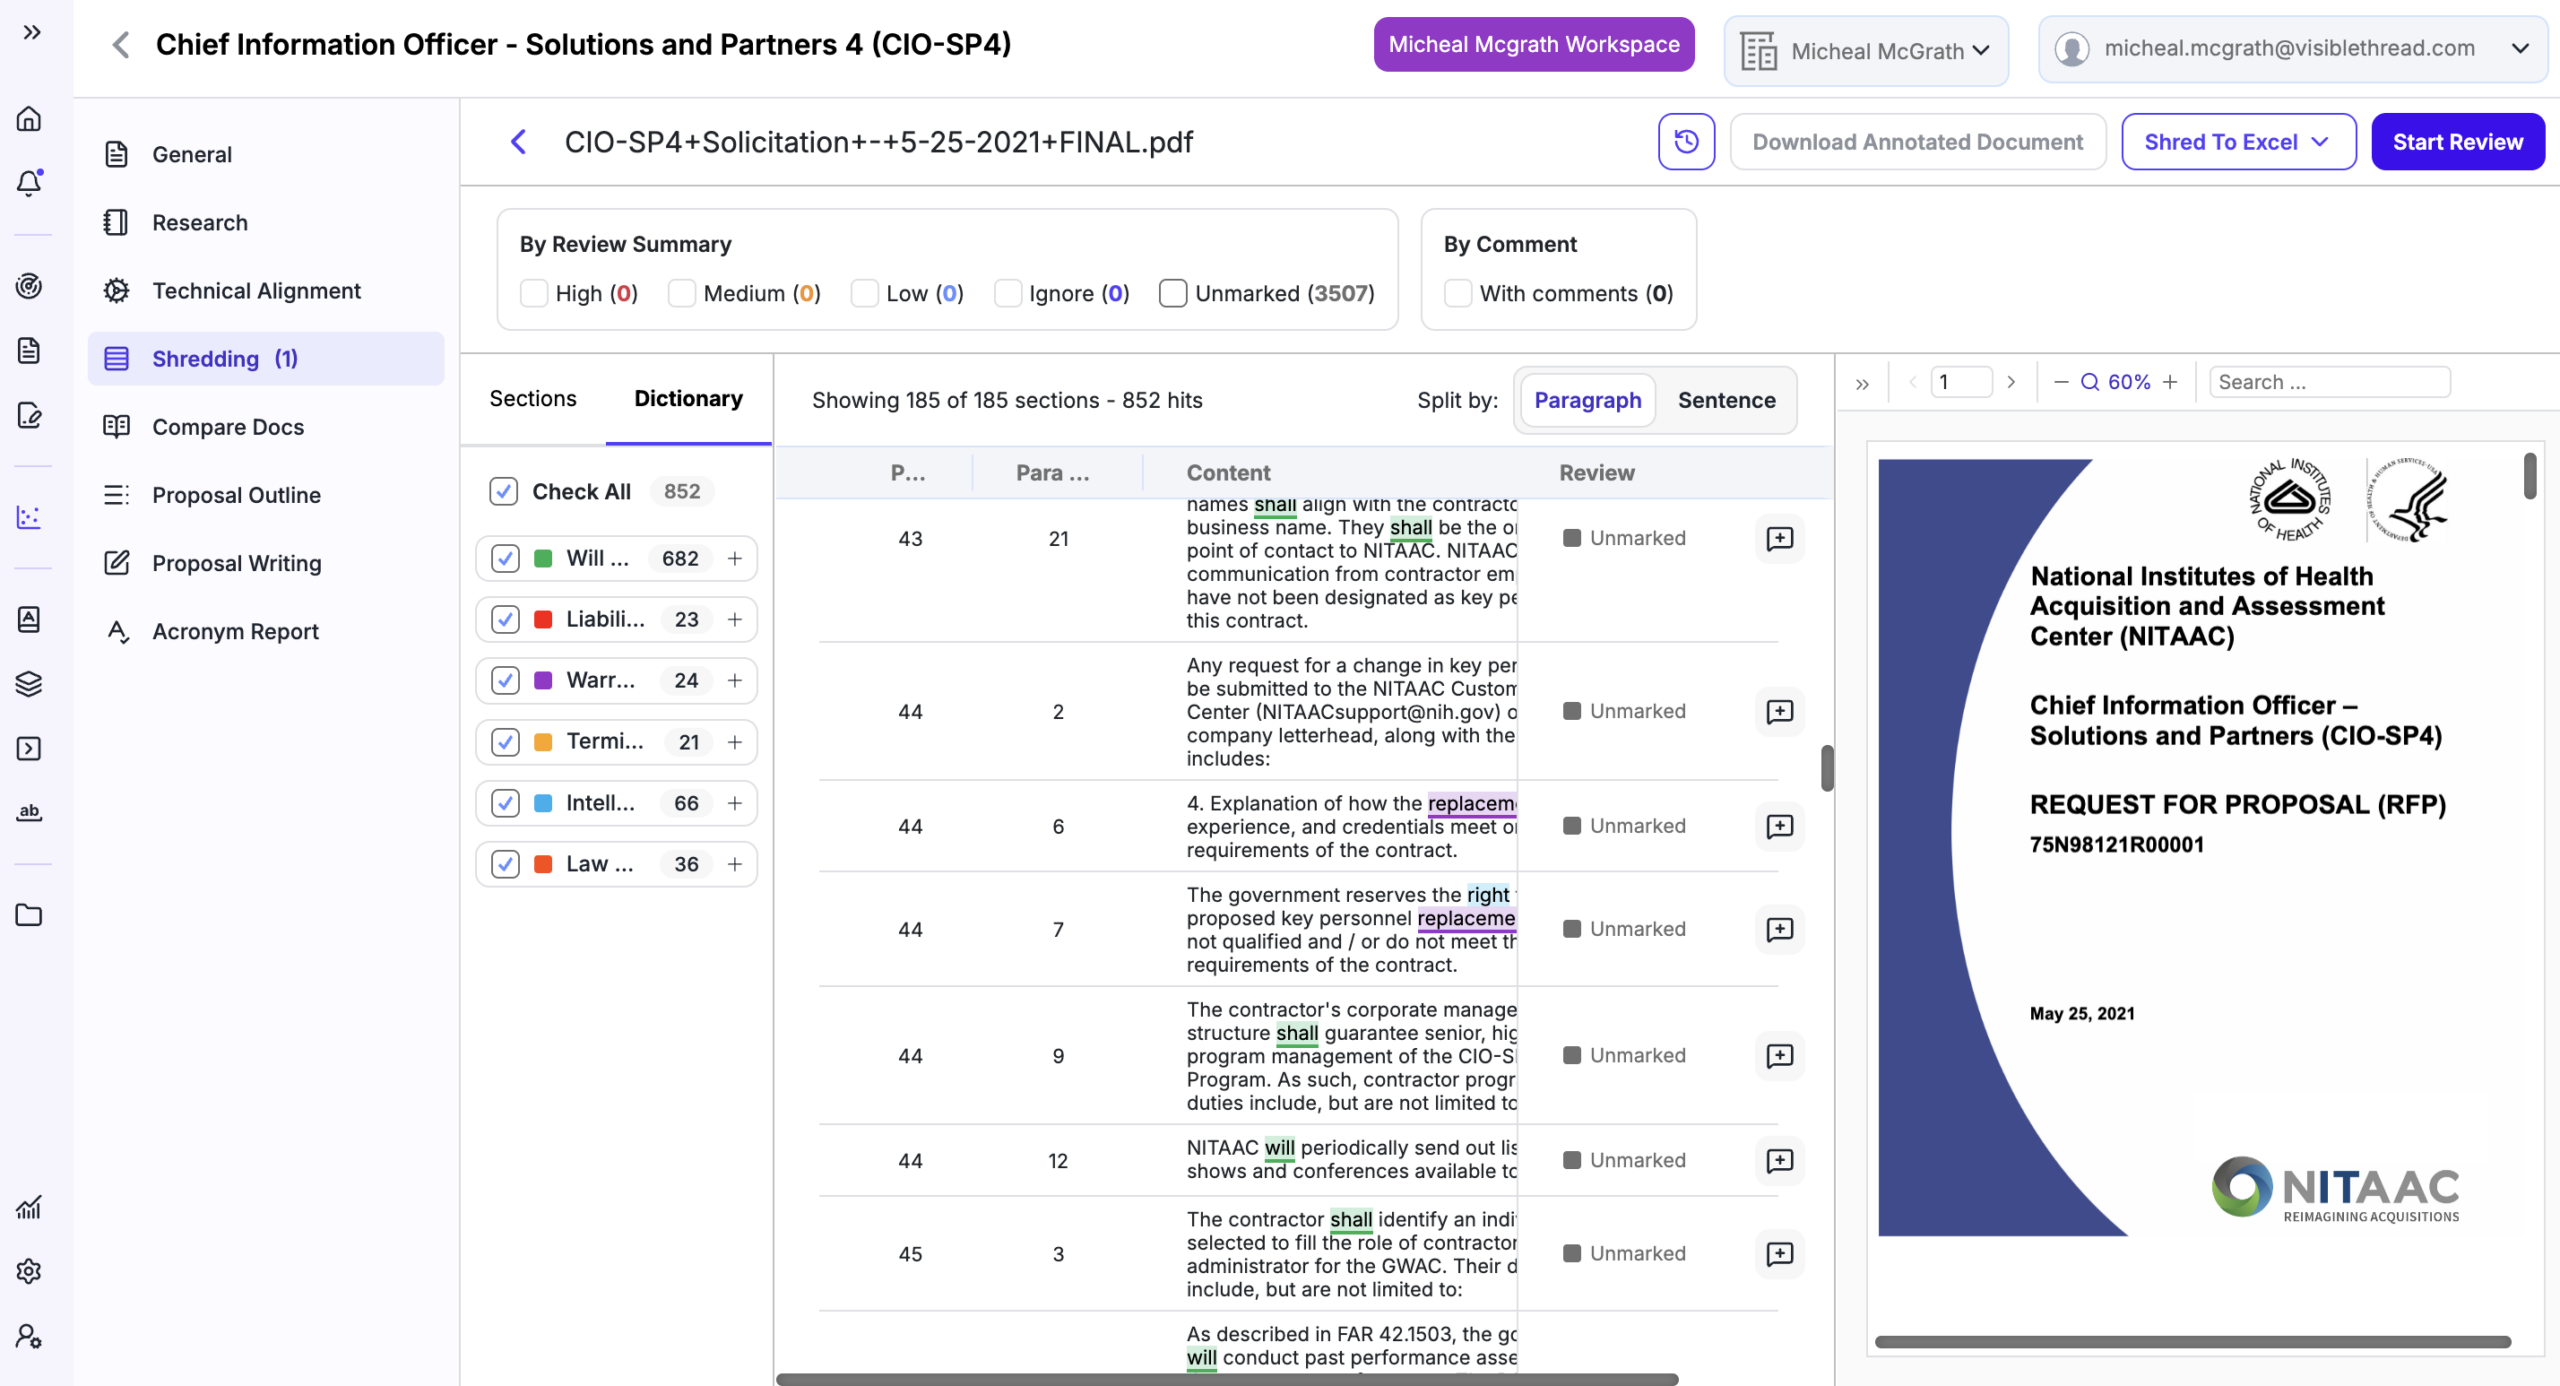Click the 'ab' underline icon
Image resolution: width=2560 pixels, height=1386 pixels.
[x=29, y=812]
